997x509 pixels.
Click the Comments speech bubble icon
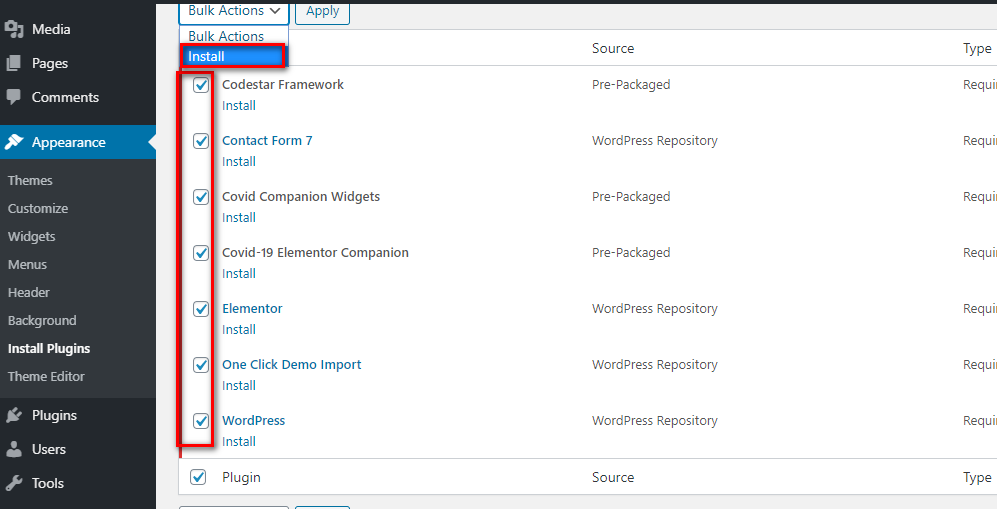tap(14, 97)
